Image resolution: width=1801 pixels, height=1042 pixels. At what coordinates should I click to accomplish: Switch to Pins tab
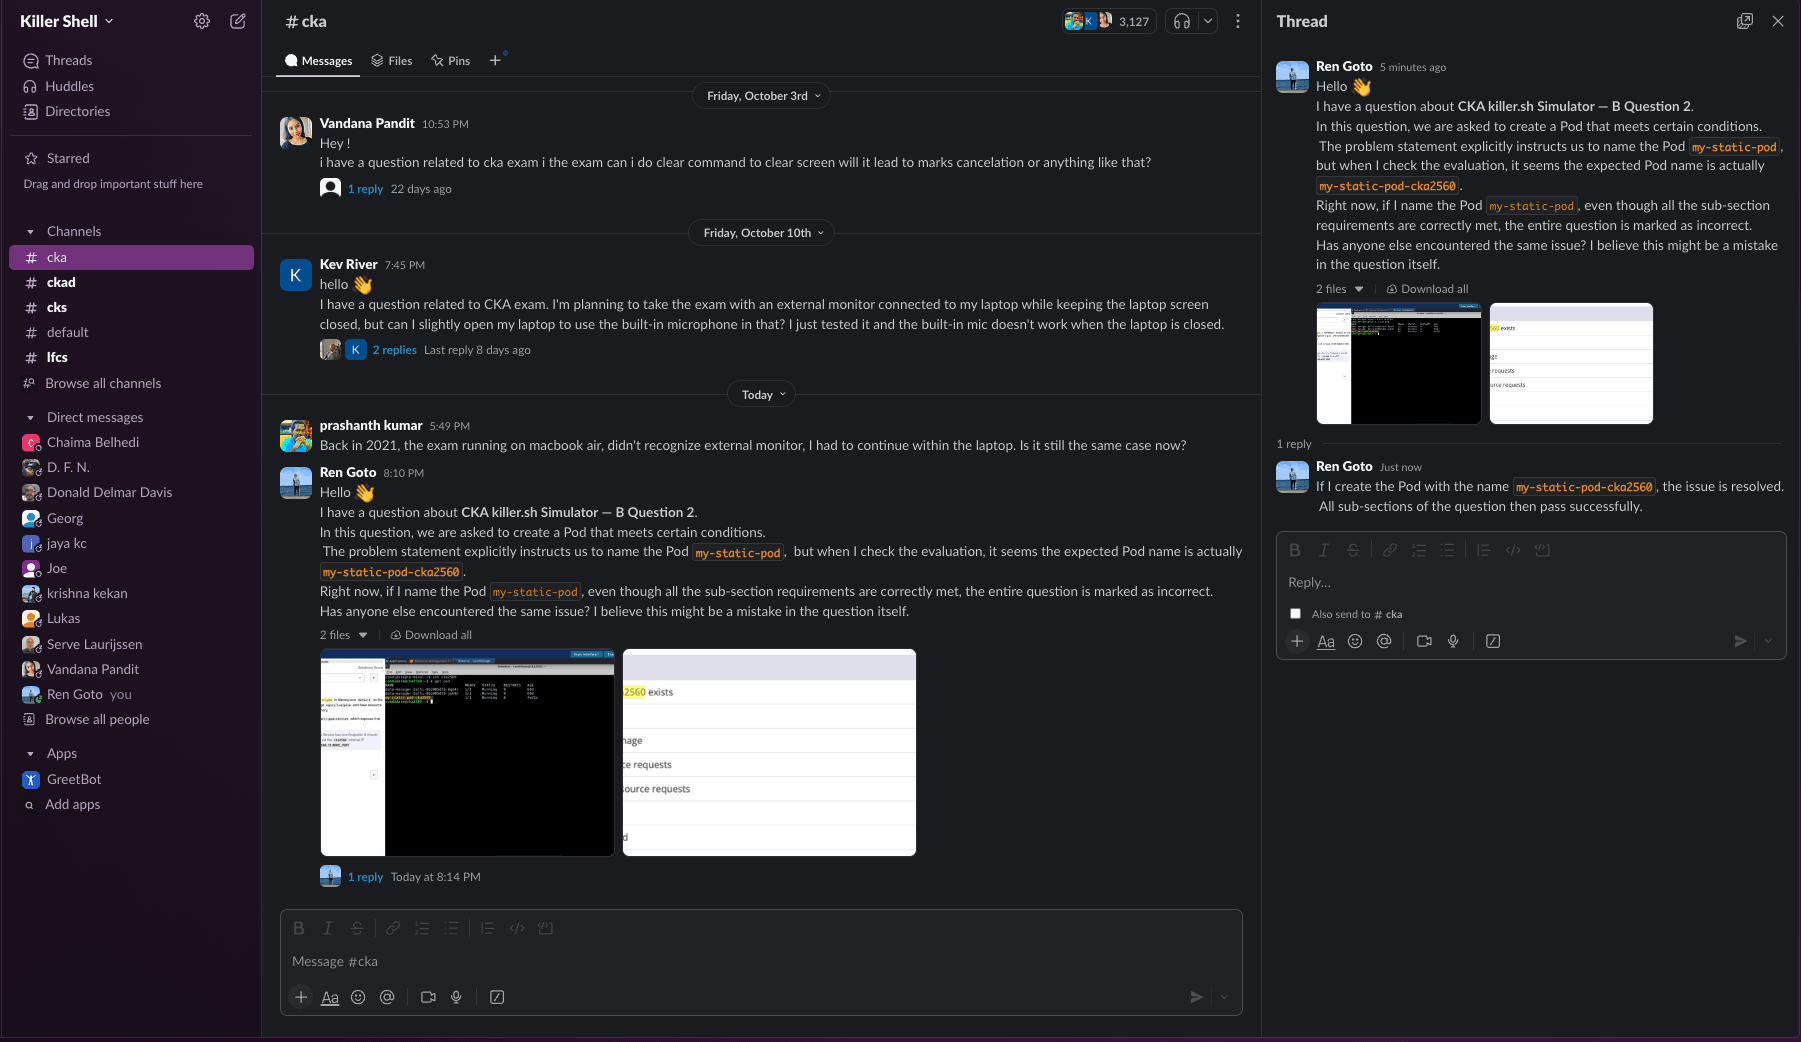click(450, 61)
